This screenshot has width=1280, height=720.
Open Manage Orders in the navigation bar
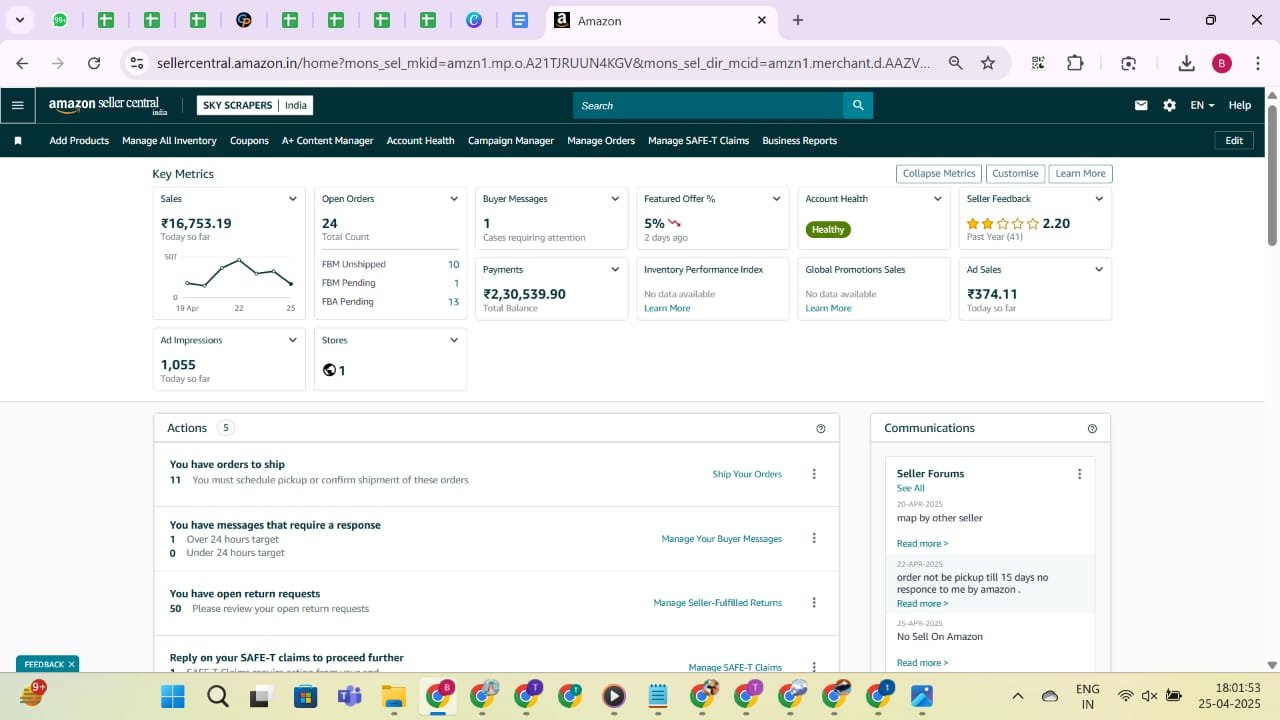(601, 141)
